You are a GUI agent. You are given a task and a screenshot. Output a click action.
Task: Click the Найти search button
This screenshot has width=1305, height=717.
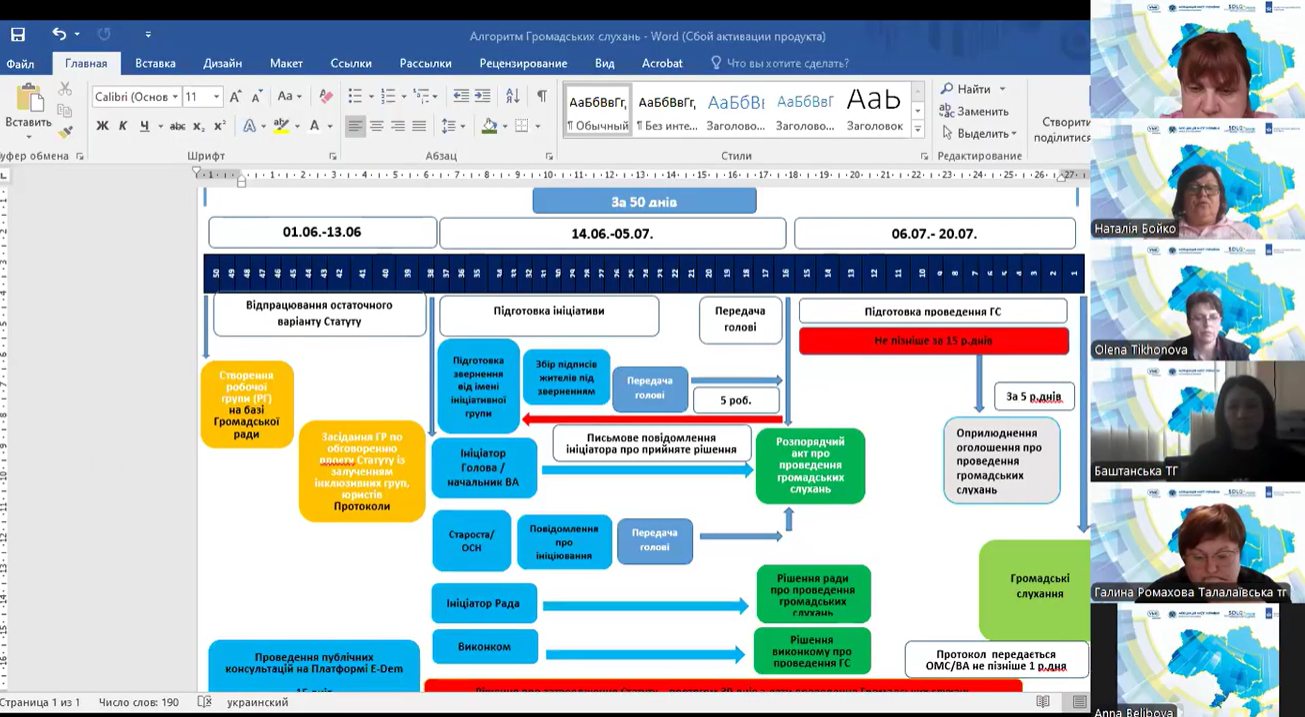(x=966, y=89)
